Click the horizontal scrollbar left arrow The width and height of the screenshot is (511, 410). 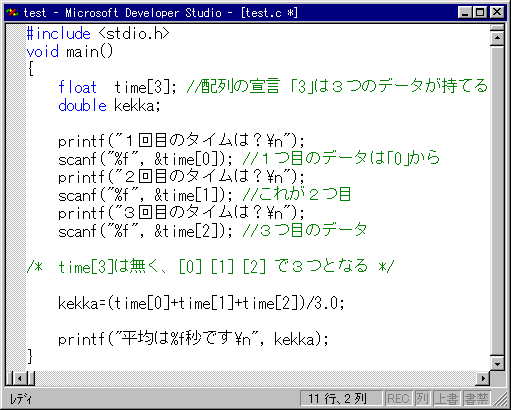20,378
